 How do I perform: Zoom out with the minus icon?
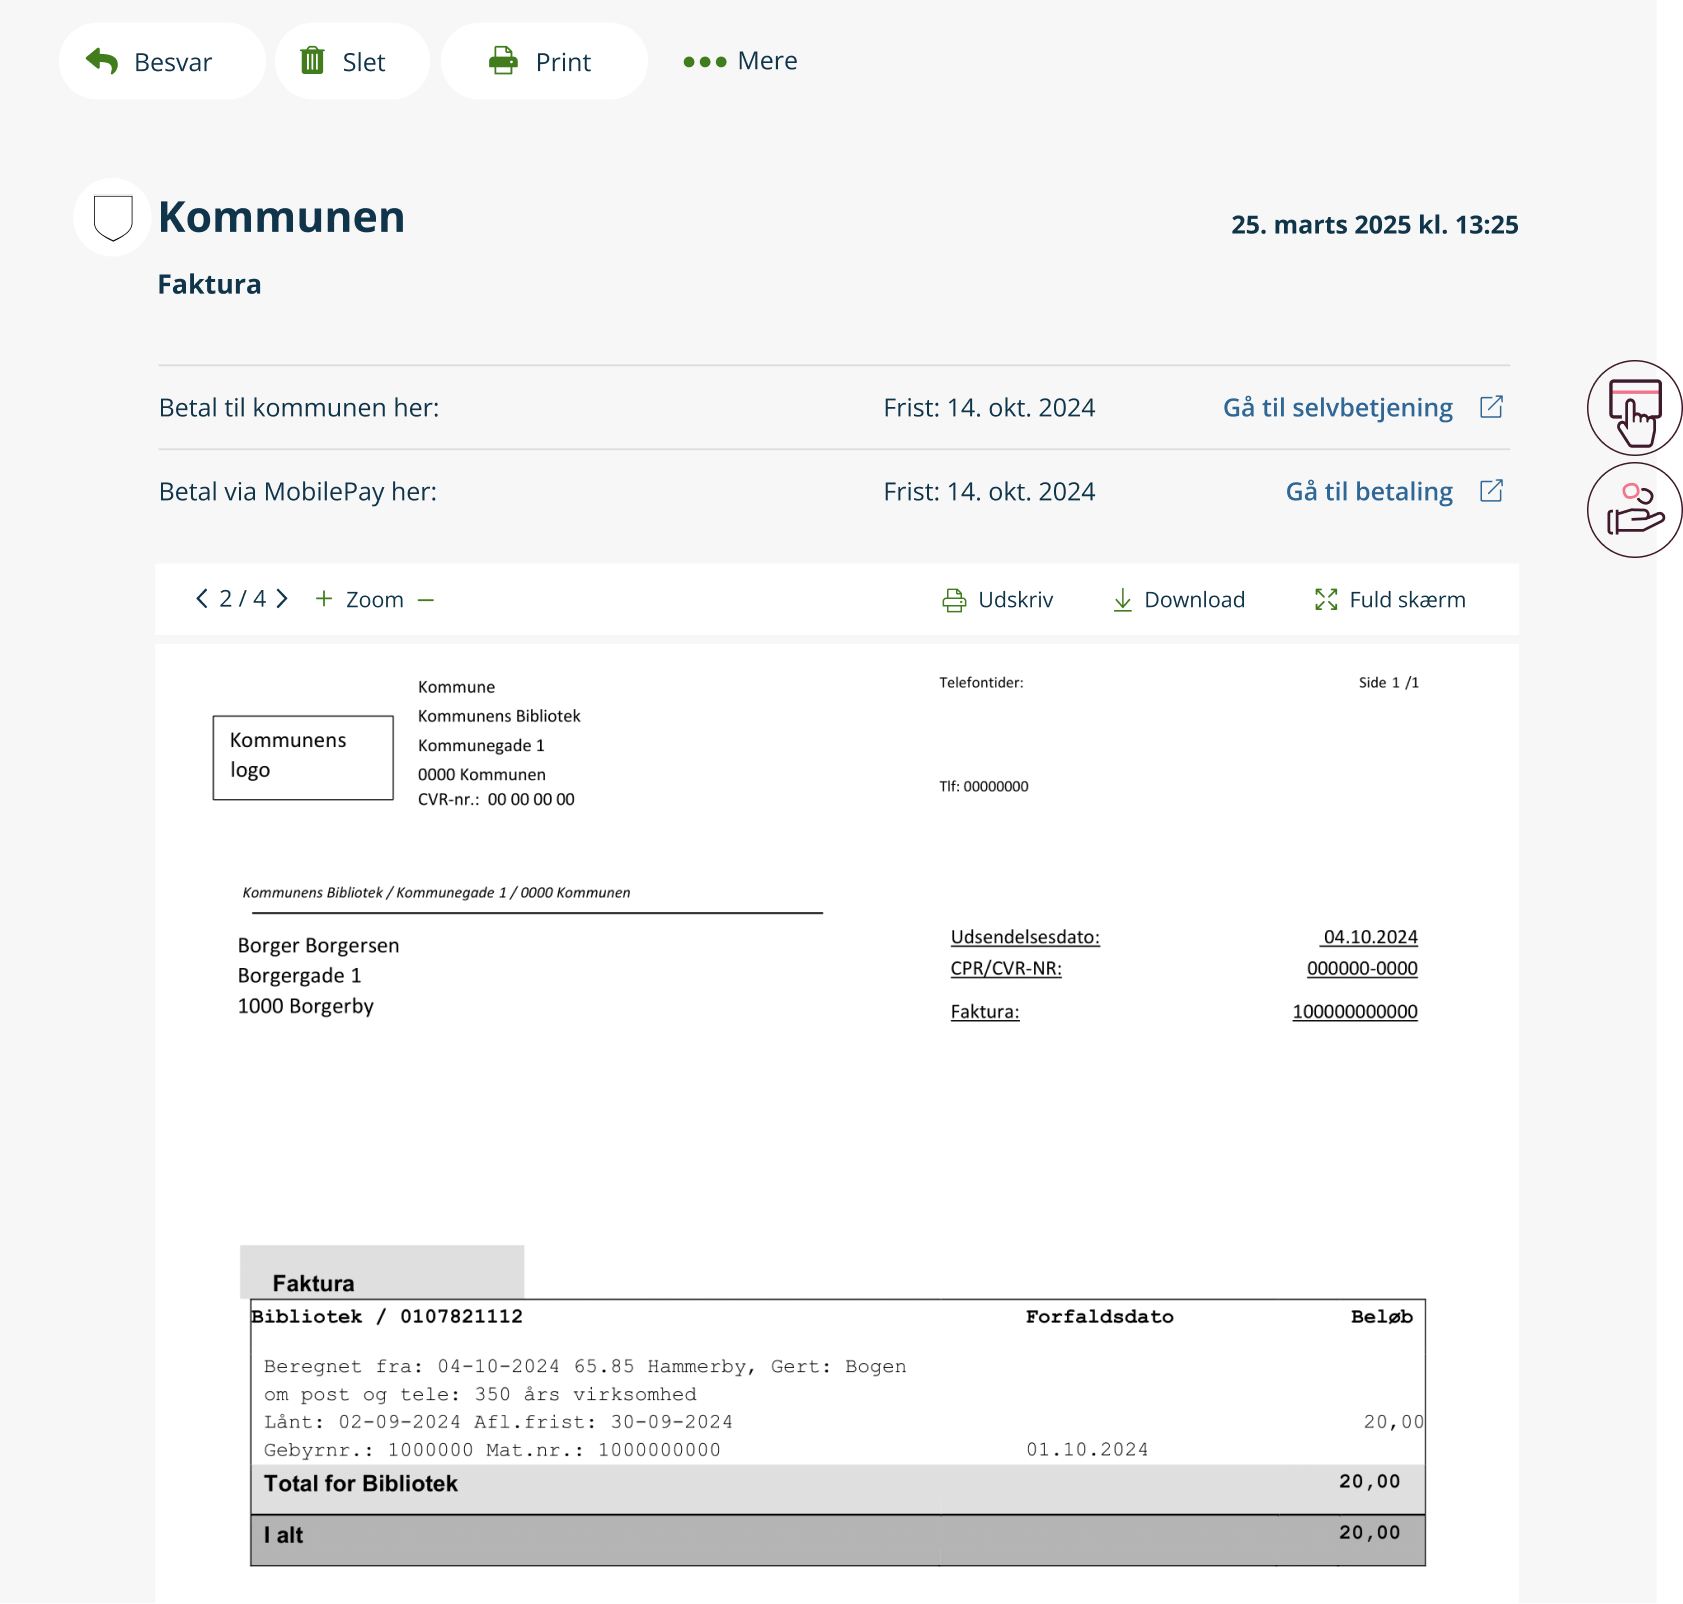pyautogui.click(x=426, y=600)
